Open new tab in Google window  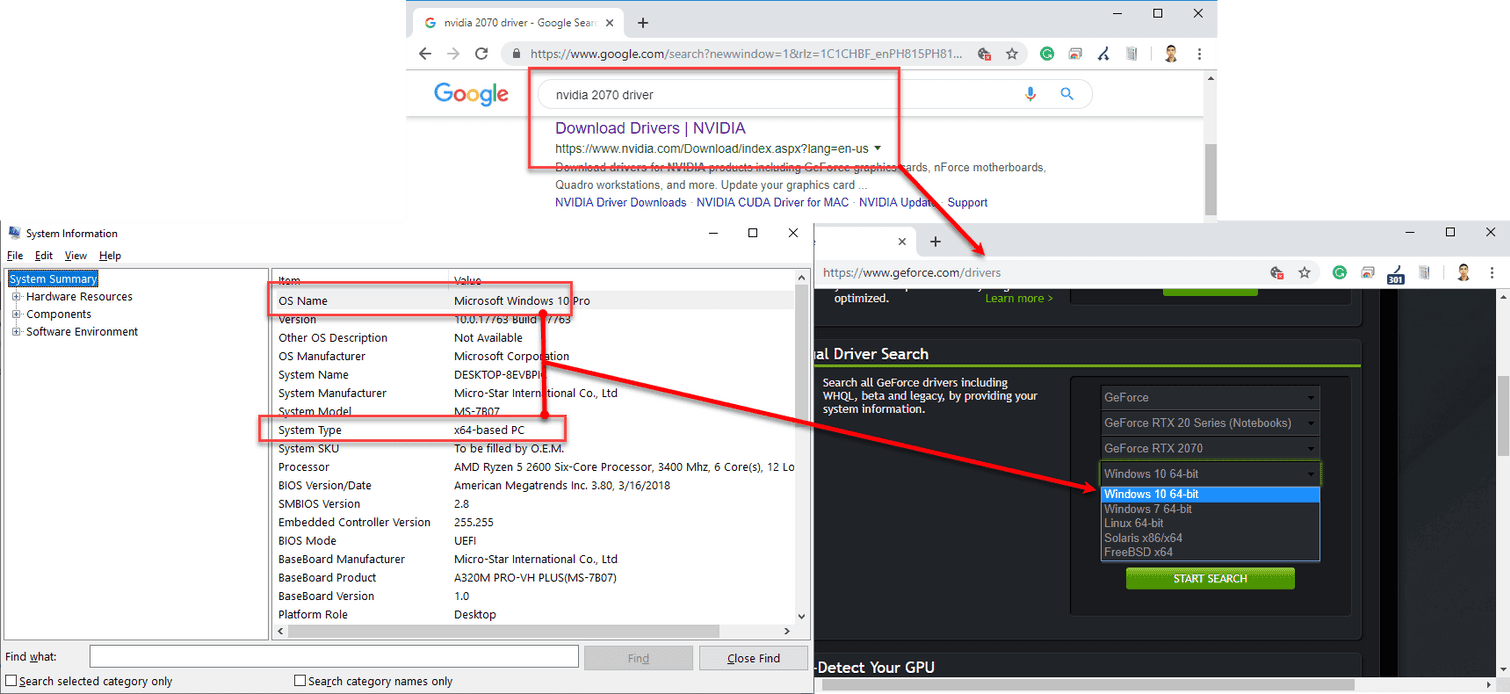(x=643, y=22)
